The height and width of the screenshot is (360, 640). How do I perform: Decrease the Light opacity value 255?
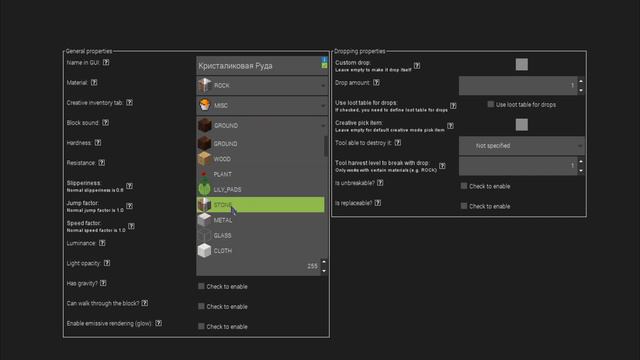(x=324, y=271)
